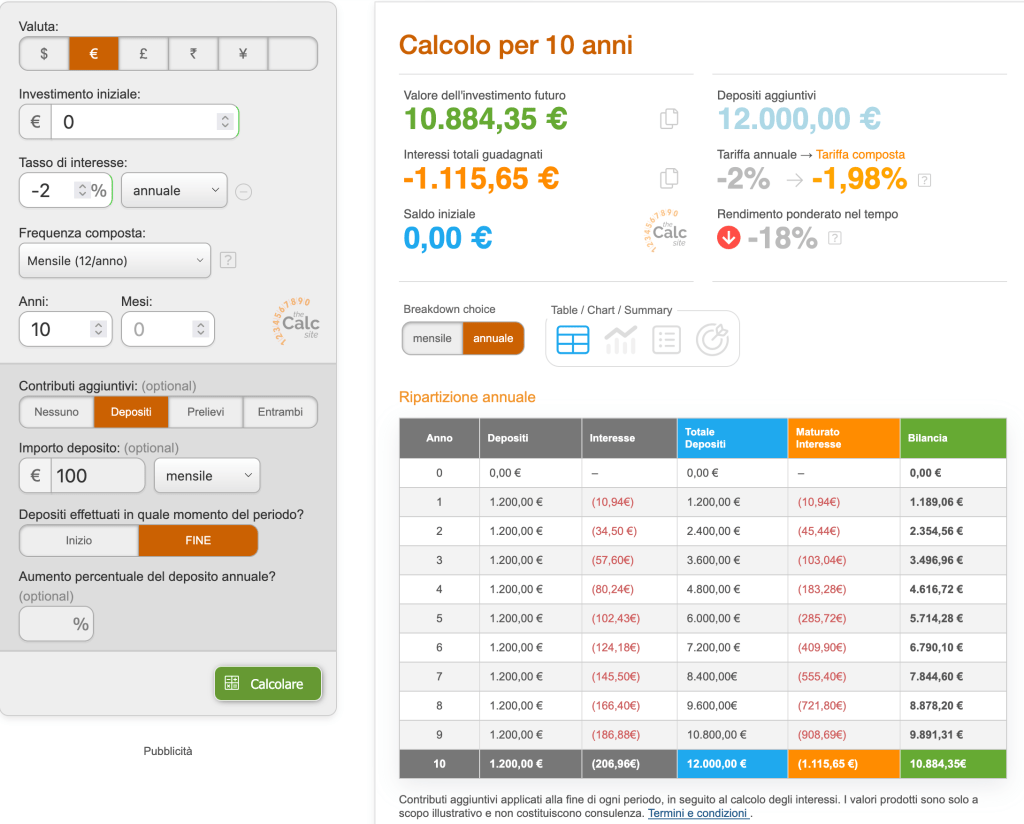Click the Investimento iniziale input field
This screenshot has height=824, width=1024.
tap(136, 122)
